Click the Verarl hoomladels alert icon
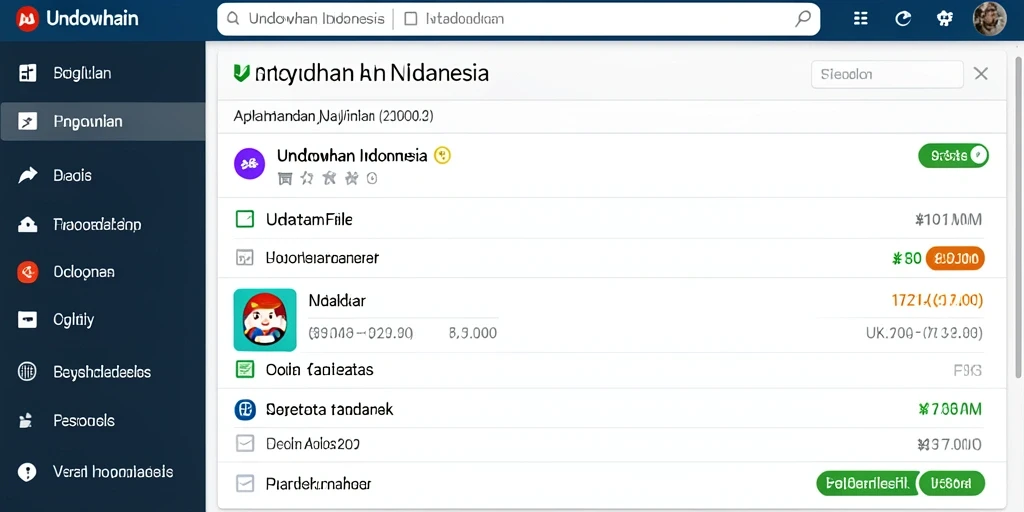The width and height of the screenshot is (1024, 512). tap(27, 472)
